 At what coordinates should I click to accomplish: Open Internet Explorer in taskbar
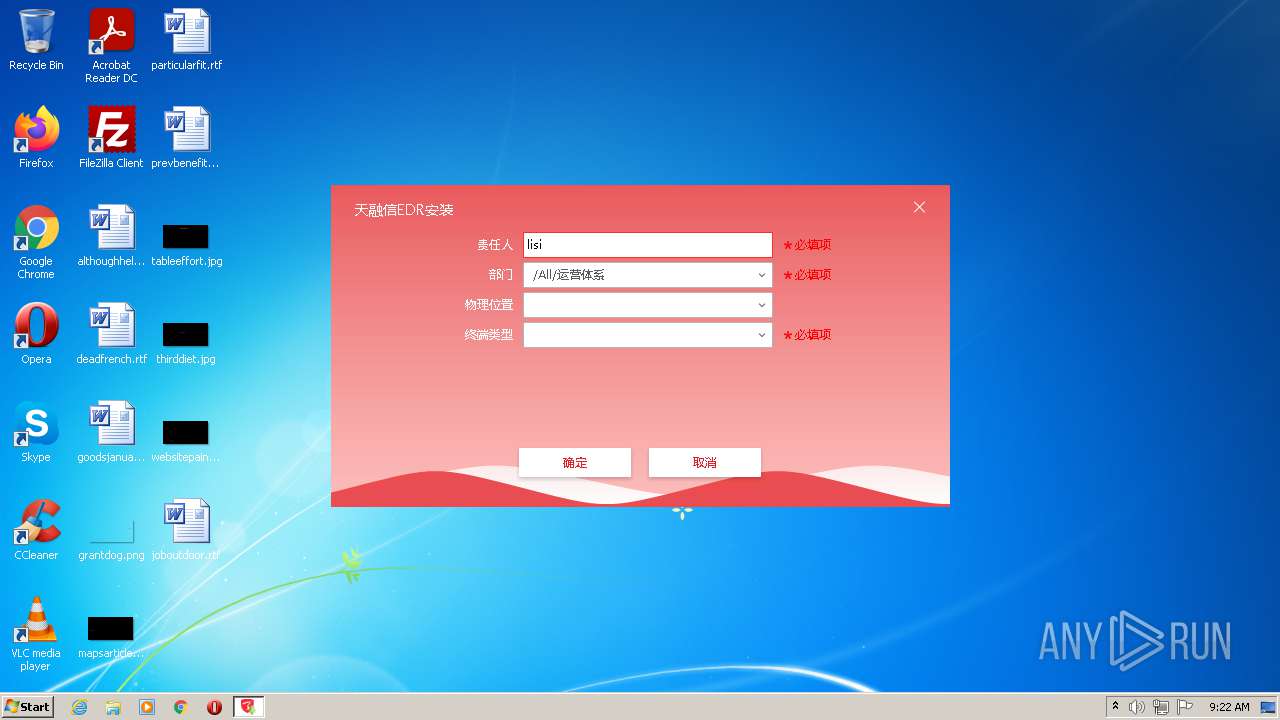point(79,707)
